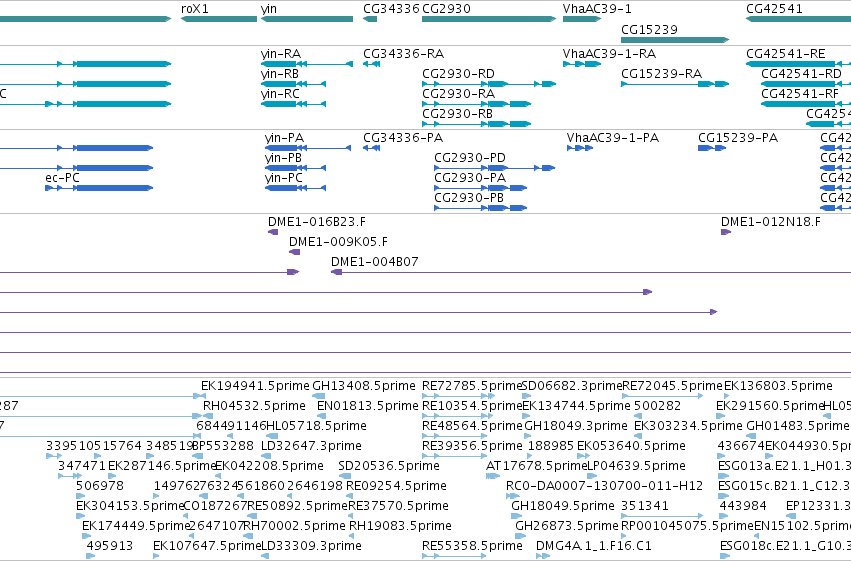This screenshot has width=851, height=561.
Task: Select EST EK053640.5prime
Action: (583, 457)
